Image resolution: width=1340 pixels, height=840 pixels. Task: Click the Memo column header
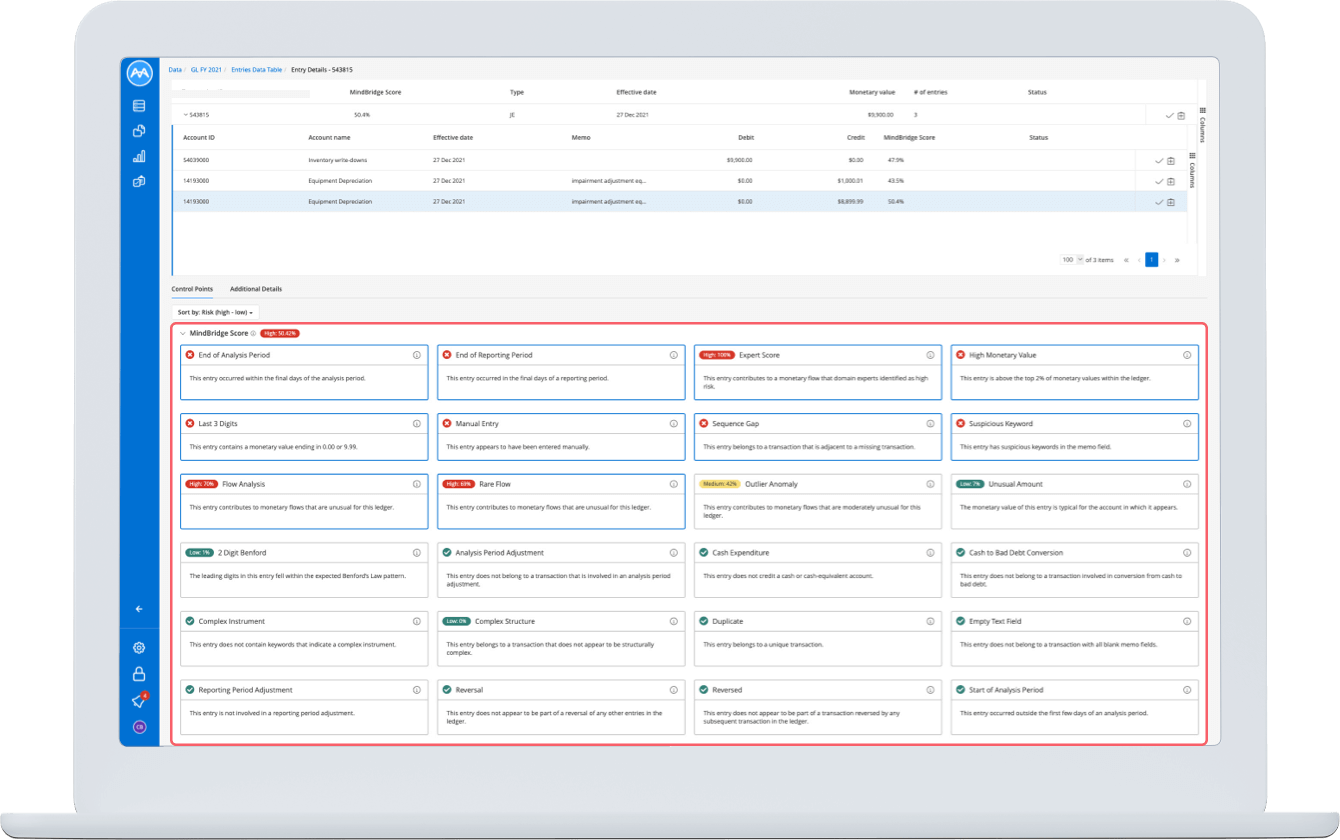[x=581, y=138]
